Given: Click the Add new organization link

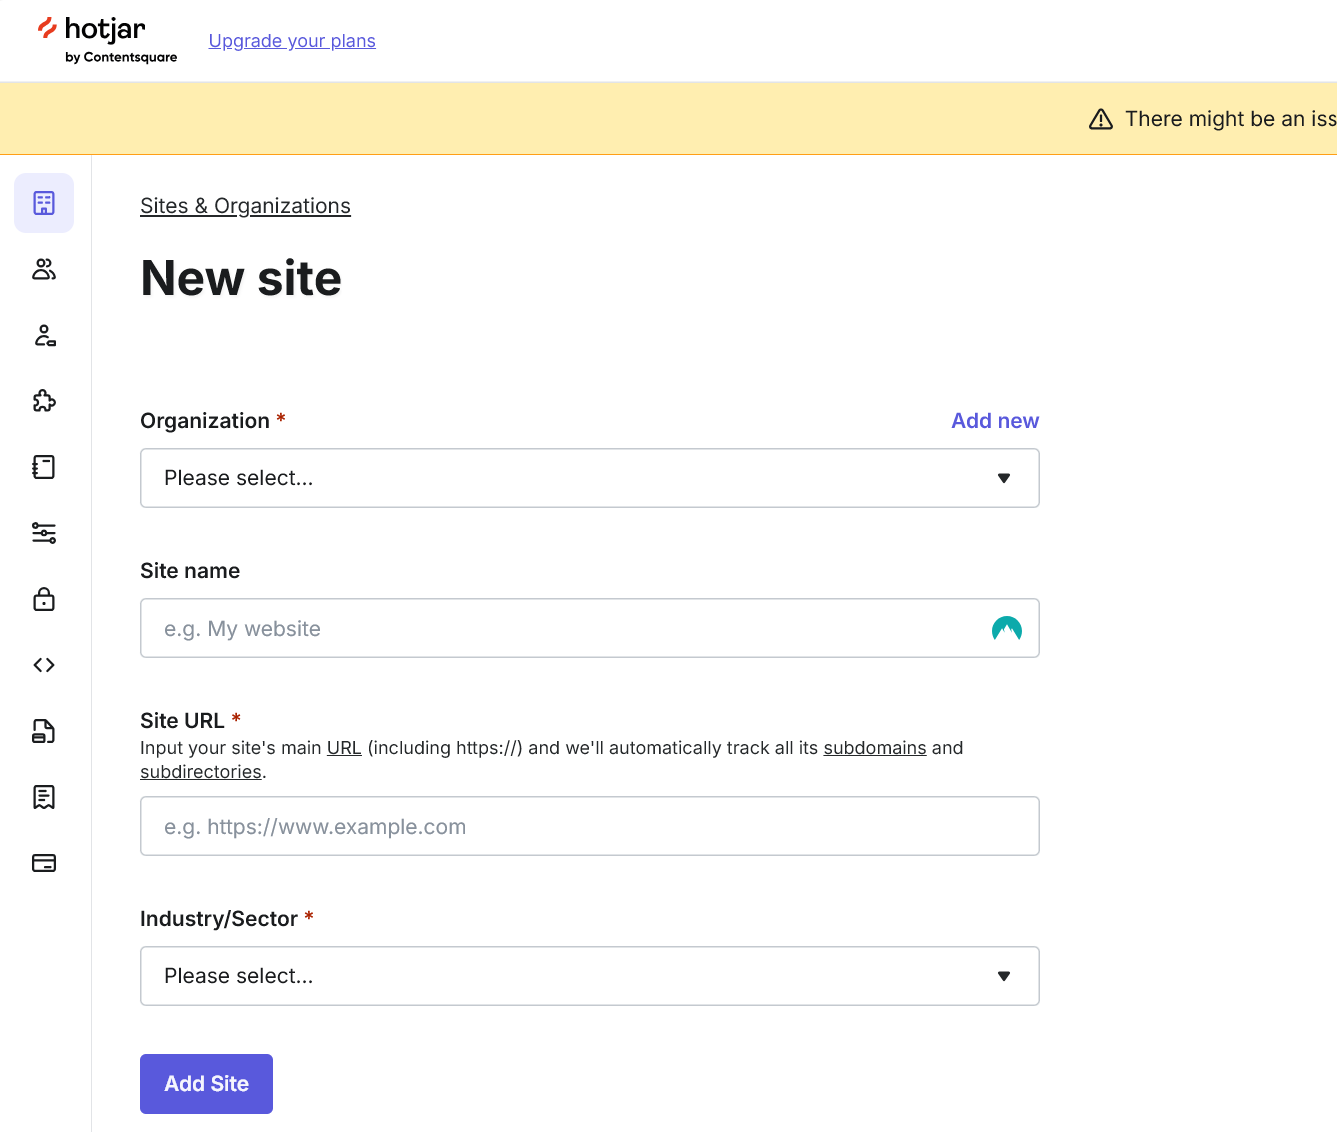Looking at the screenshot, I should coord(995,421).
